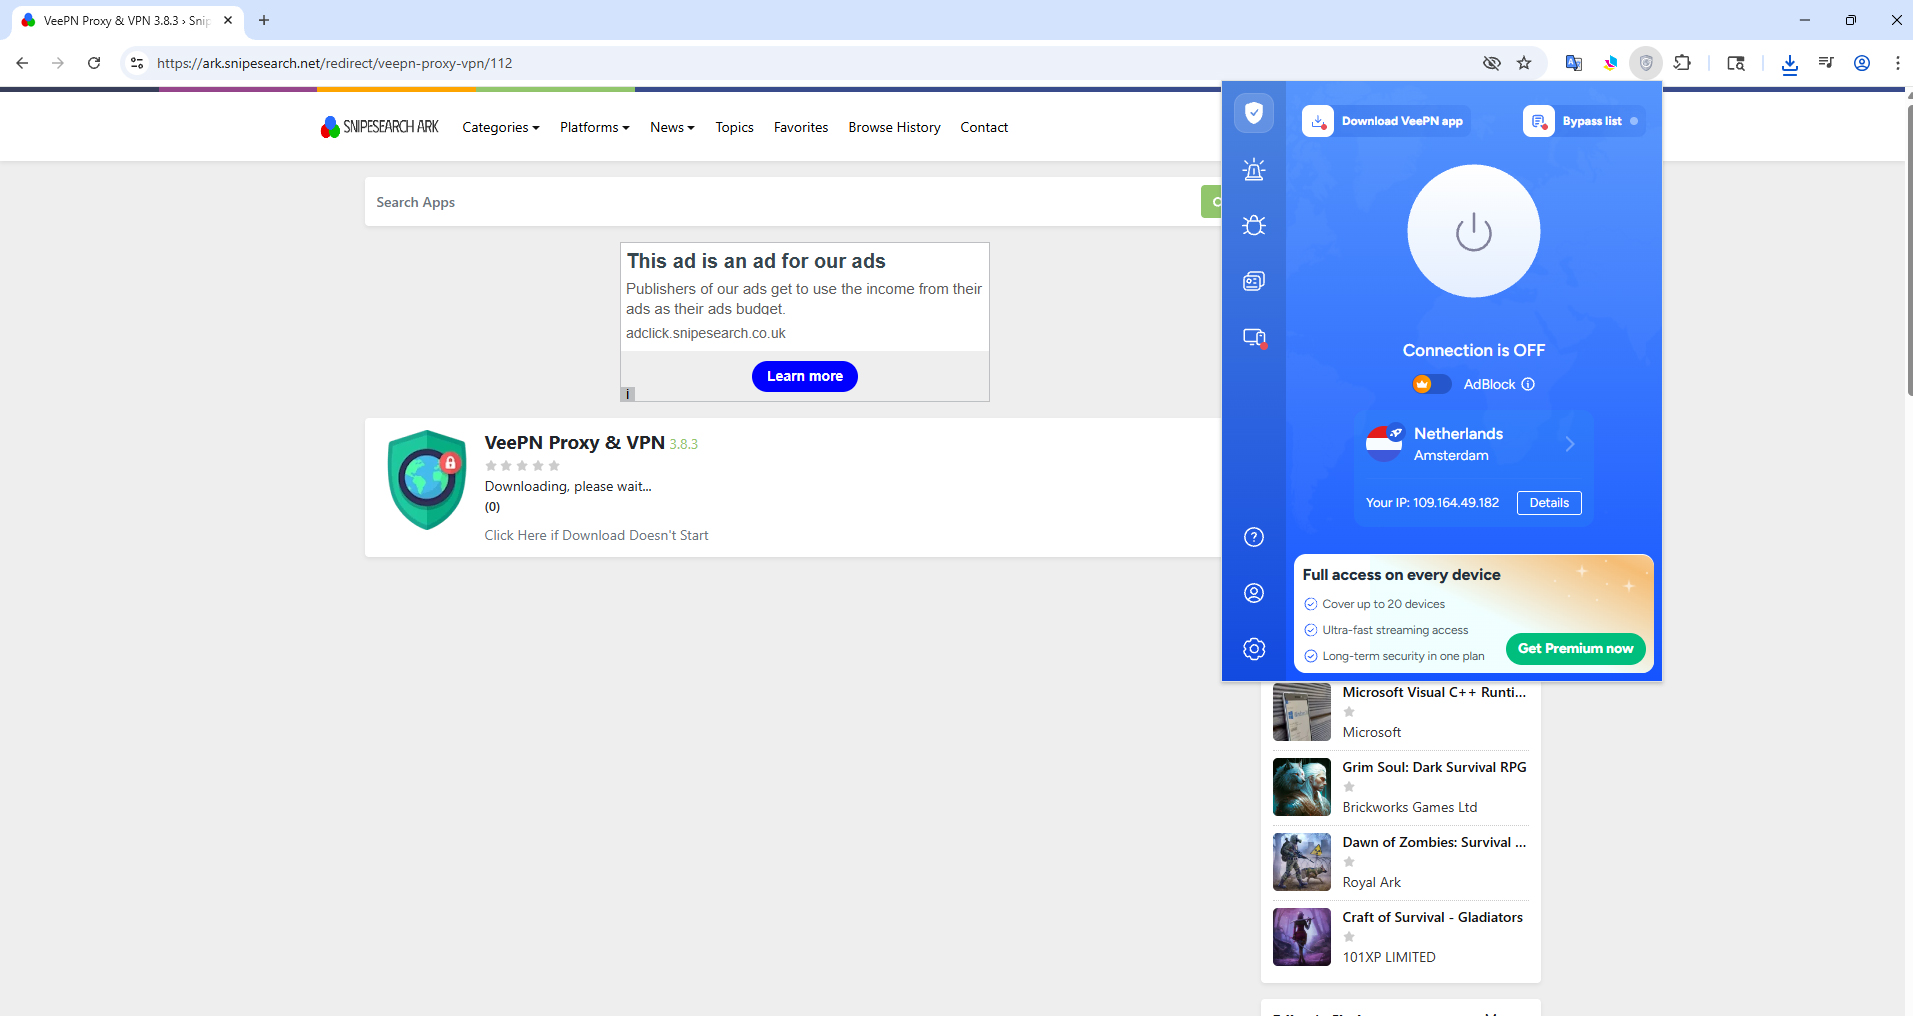Click the crossed-out eye icon in address bar

(x=1492, y=63)
